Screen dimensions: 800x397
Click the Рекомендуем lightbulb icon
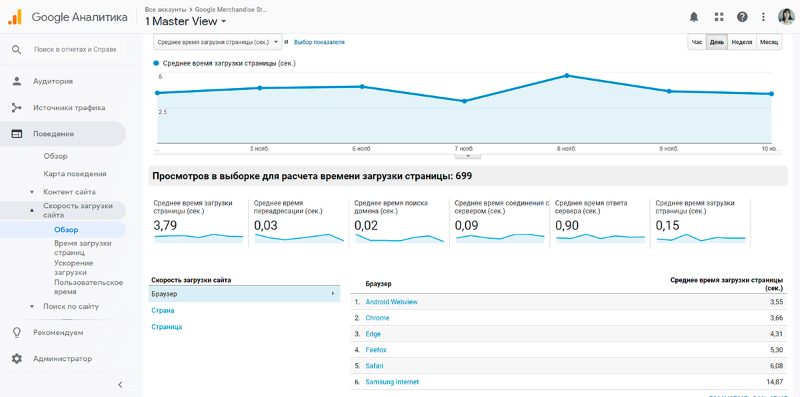coord(17,332)
